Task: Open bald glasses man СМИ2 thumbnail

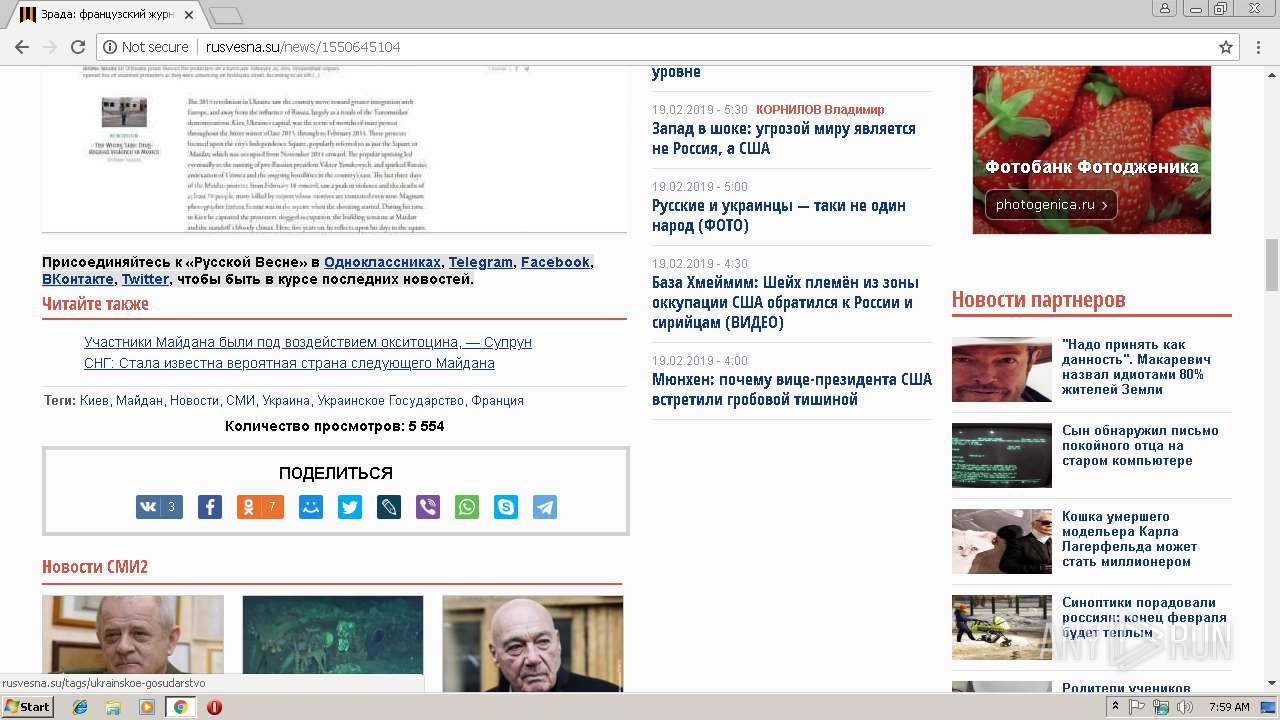Action: coord(533,643)
